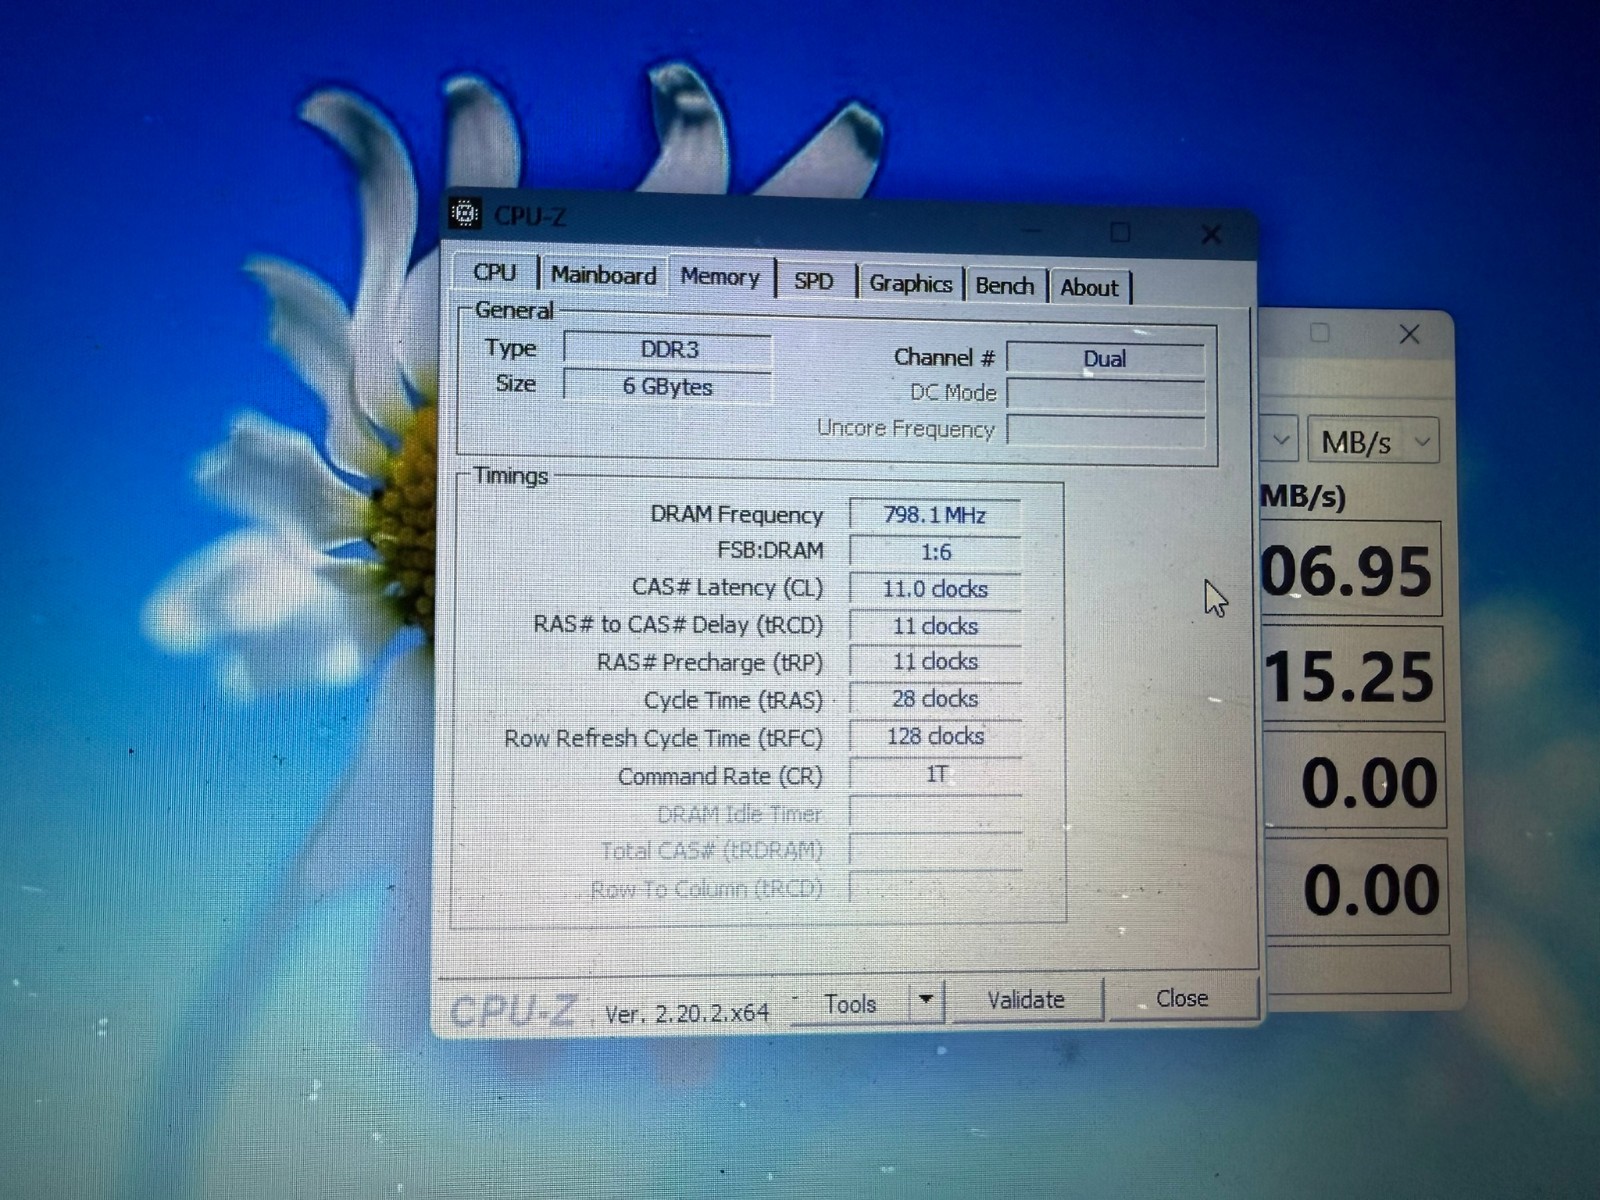Click the CAS# Latency (CL) label

coord(728,587)
